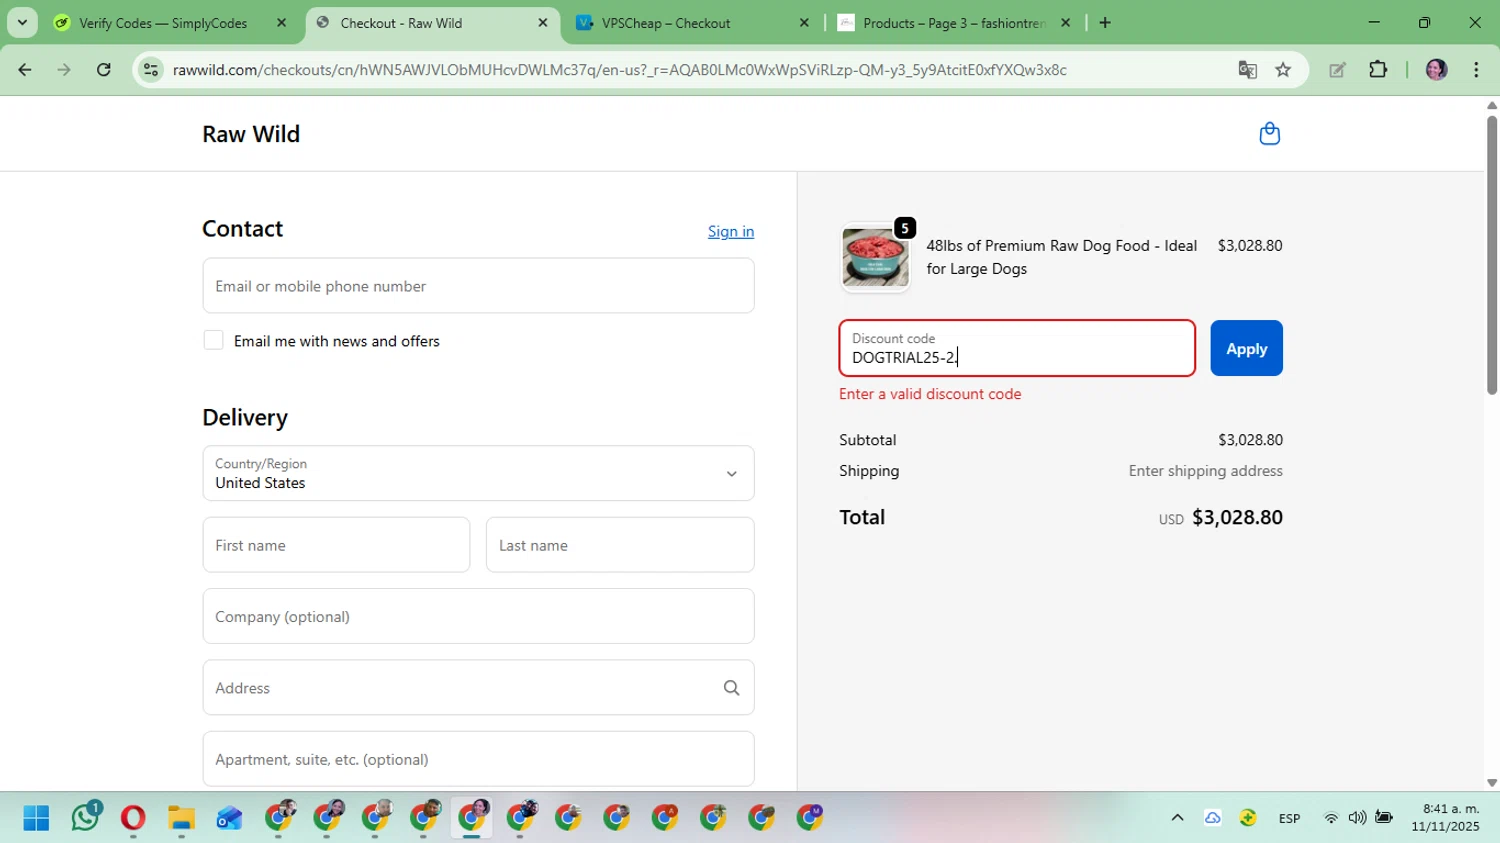The width and height of the screenshot is (1500, 843).
Task: Open the tab search dropdown arrow
Action: [x=22, y=22]
